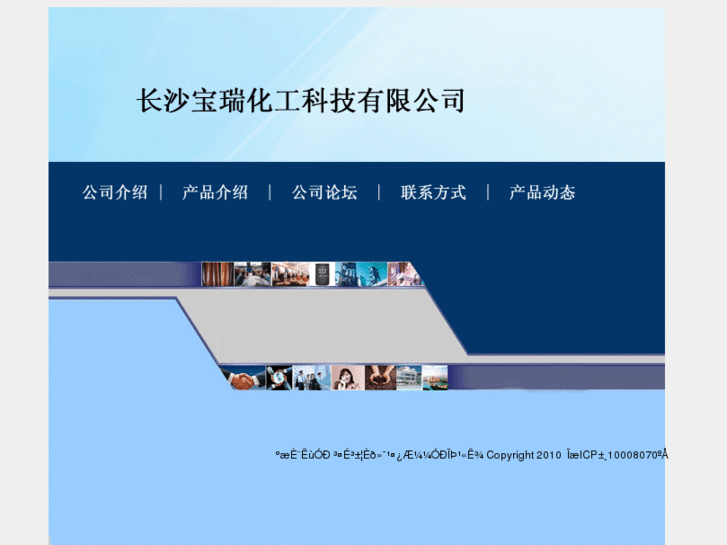Go to the 产品介绍 page
This screenshot has width=727, height=545.
(x=215, y=192)
